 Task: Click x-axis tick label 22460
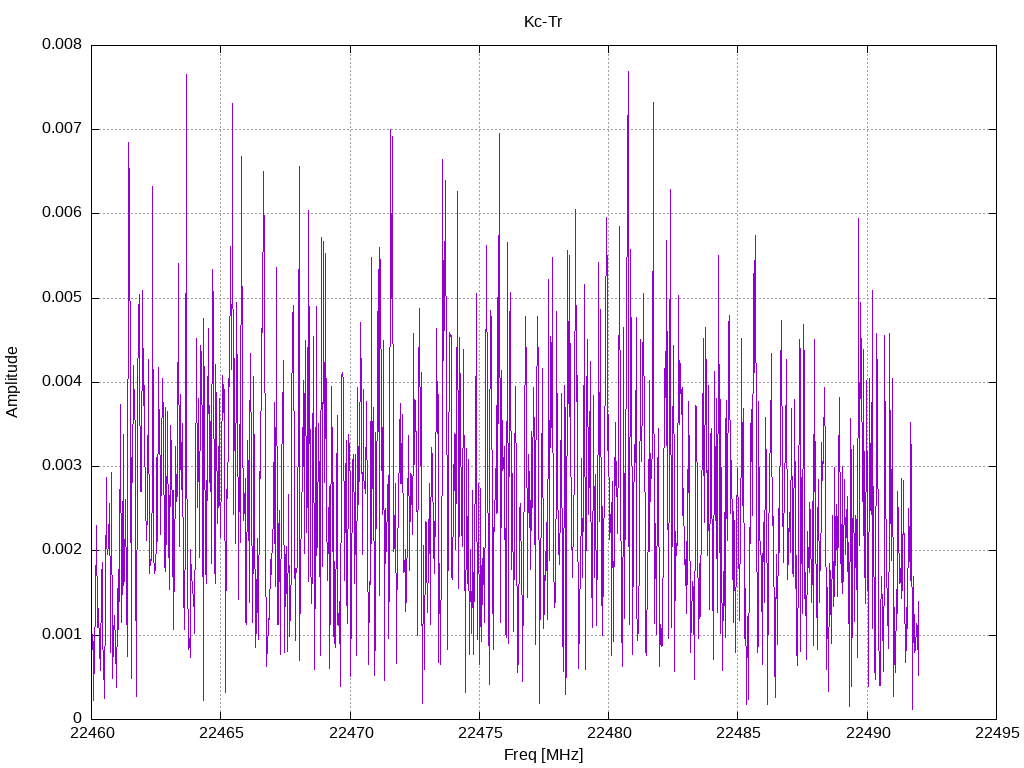click(x=92, y=733)
